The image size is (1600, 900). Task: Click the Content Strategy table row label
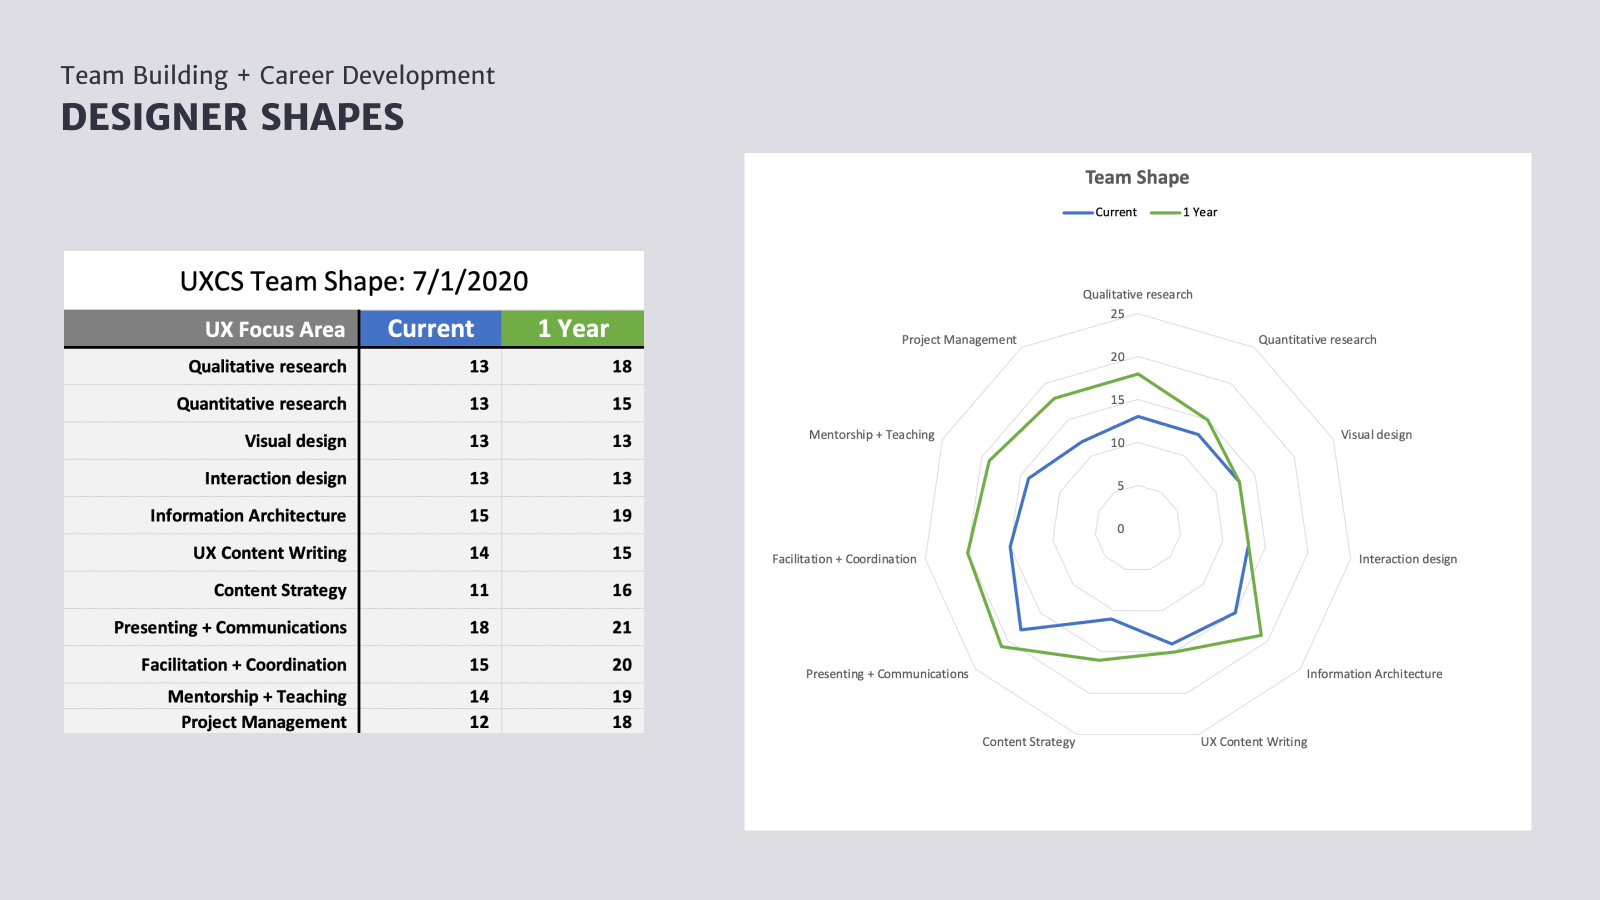click(x=280, y=591)
